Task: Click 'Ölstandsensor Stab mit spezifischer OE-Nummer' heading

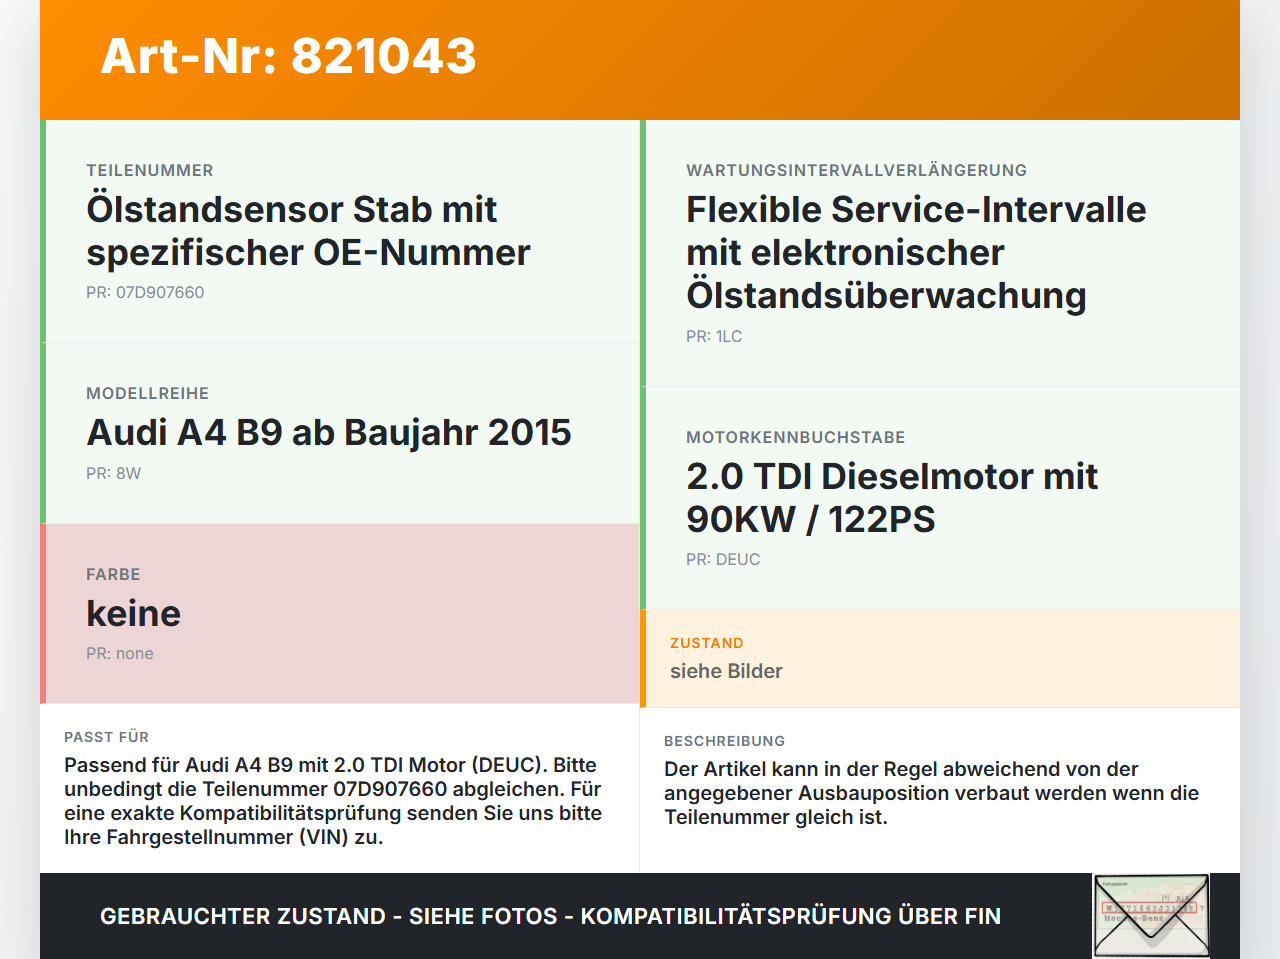Action: point(308,231)
